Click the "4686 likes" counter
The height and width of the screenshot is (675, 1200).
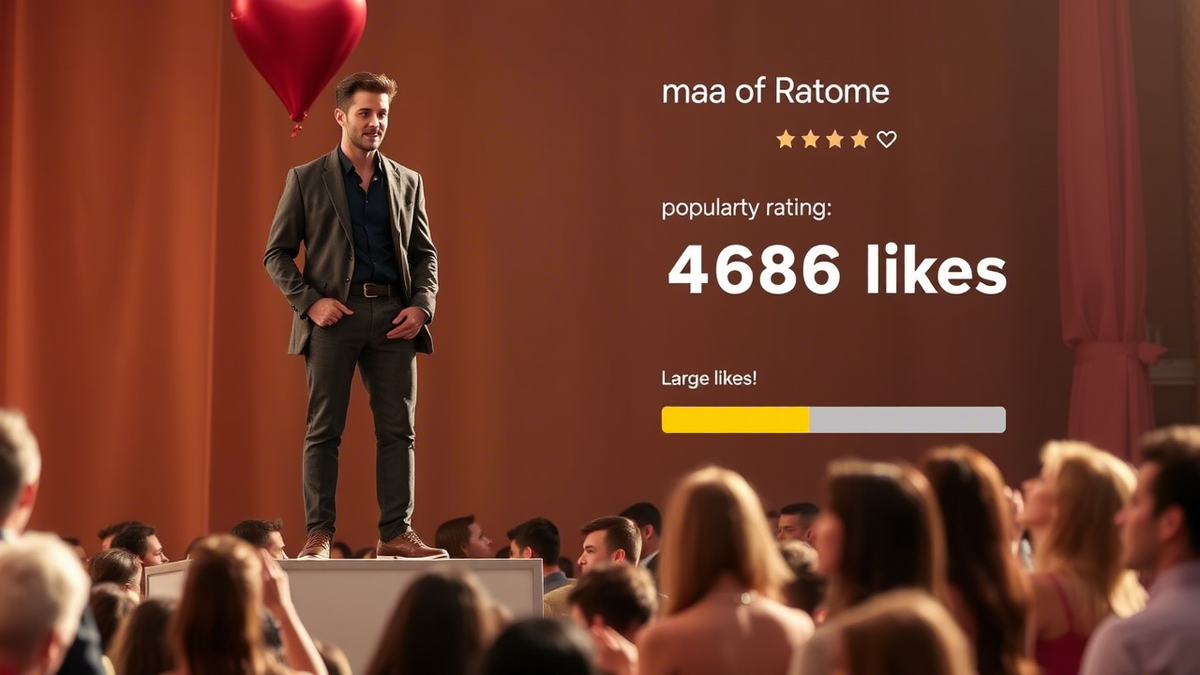[x=836, y=270]
